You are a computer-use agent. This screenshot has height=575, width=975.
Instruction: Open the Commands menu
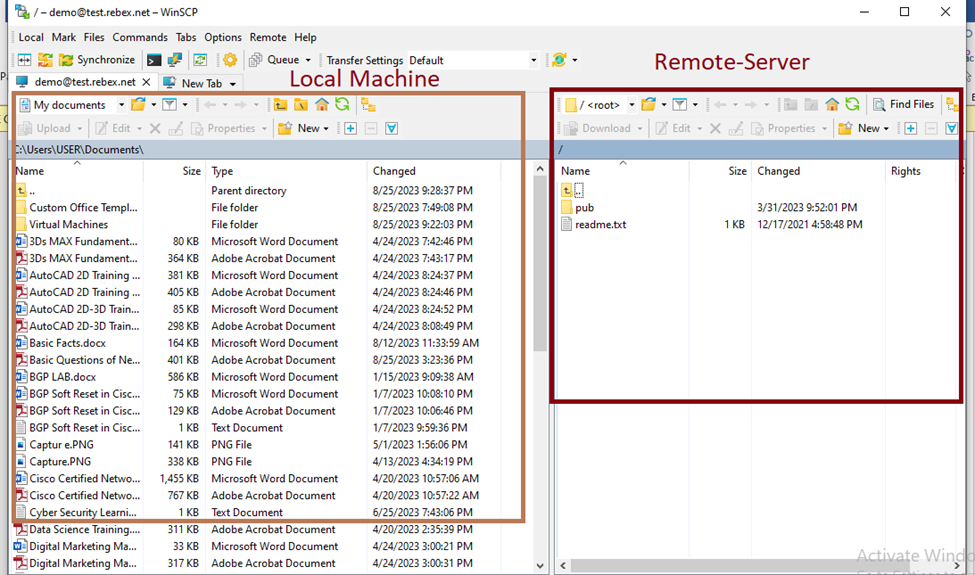pyautogui.click(x=140, y=37)
